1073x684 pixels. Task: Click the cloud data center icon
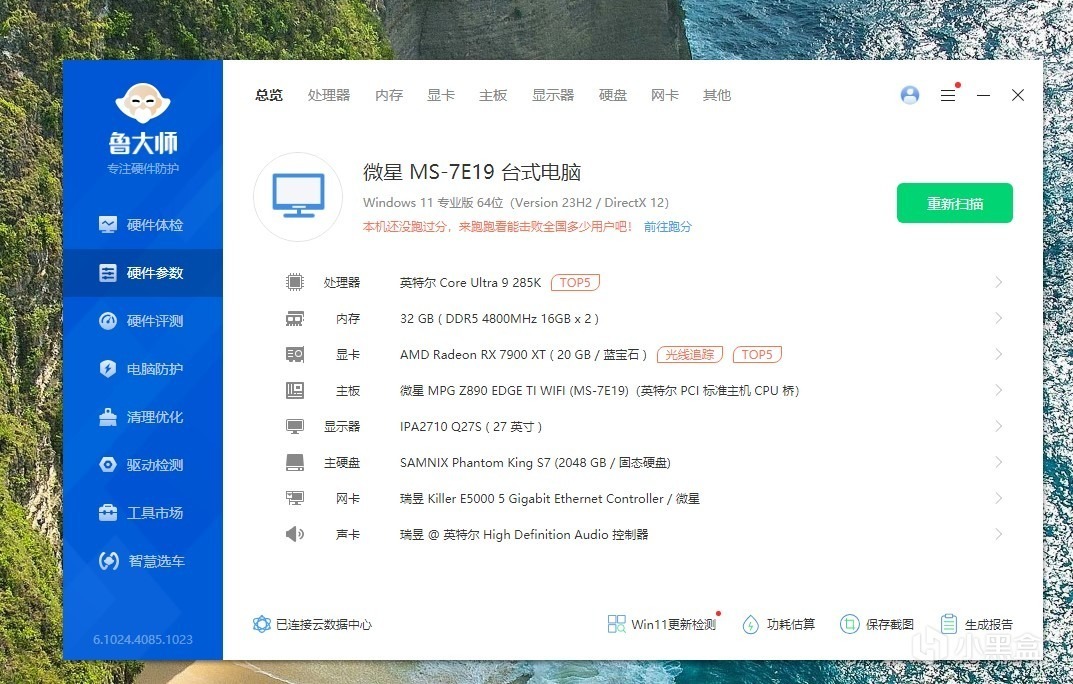pos(261,624)
